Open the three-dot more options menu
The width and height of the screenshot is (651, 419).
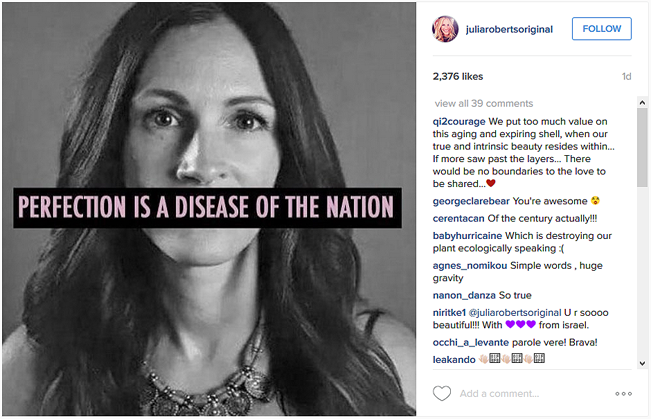[623, 394]
